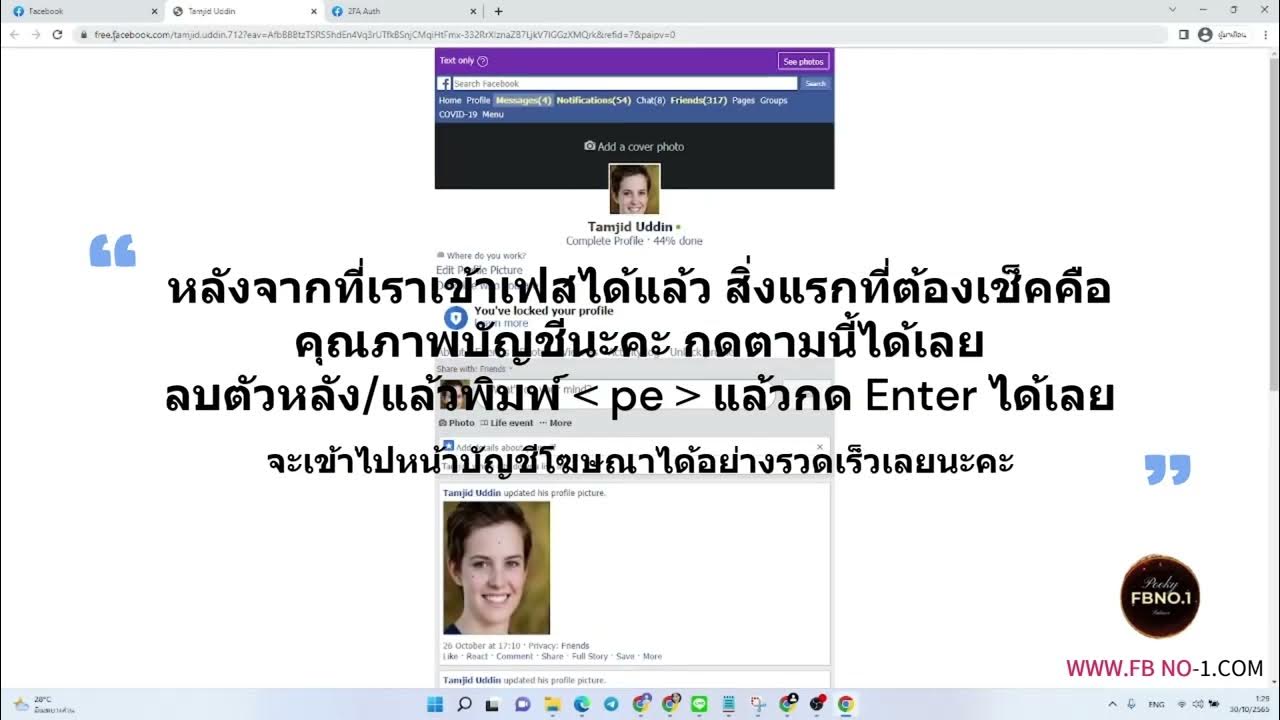Click the Facebook logo beside the search field
This screenshot has width=1280, height=720.
coord(445,84)
